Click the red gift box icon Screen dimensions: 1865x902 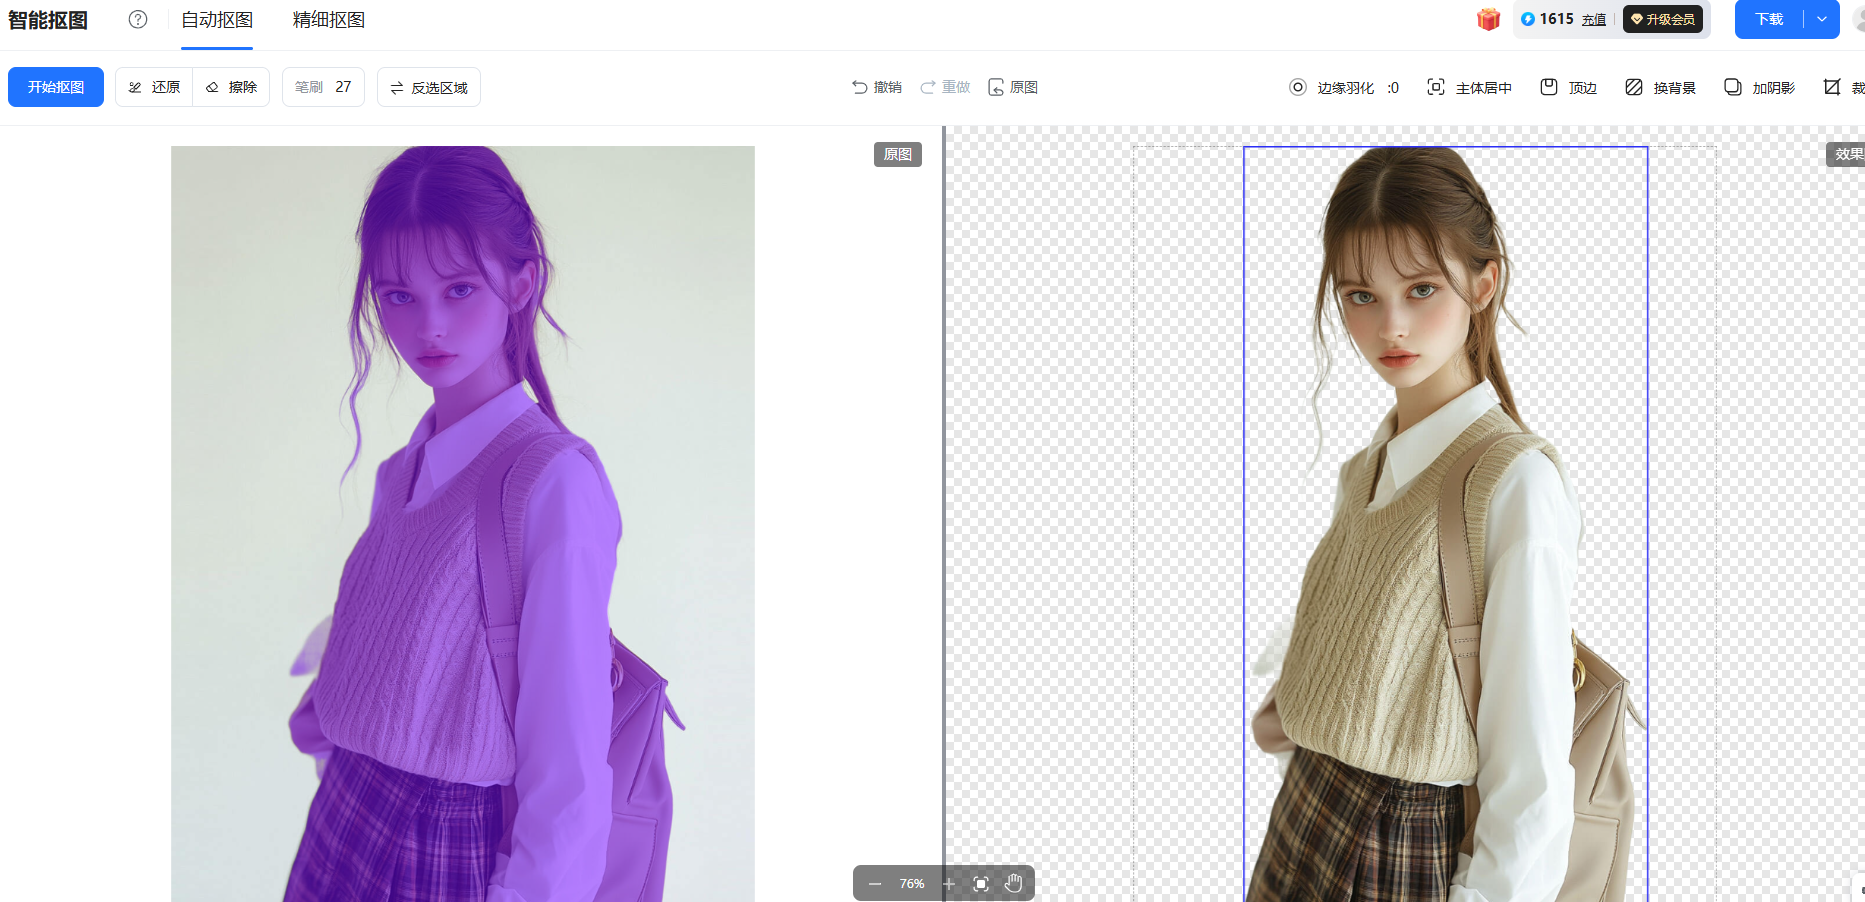(x=1488, y=19)
